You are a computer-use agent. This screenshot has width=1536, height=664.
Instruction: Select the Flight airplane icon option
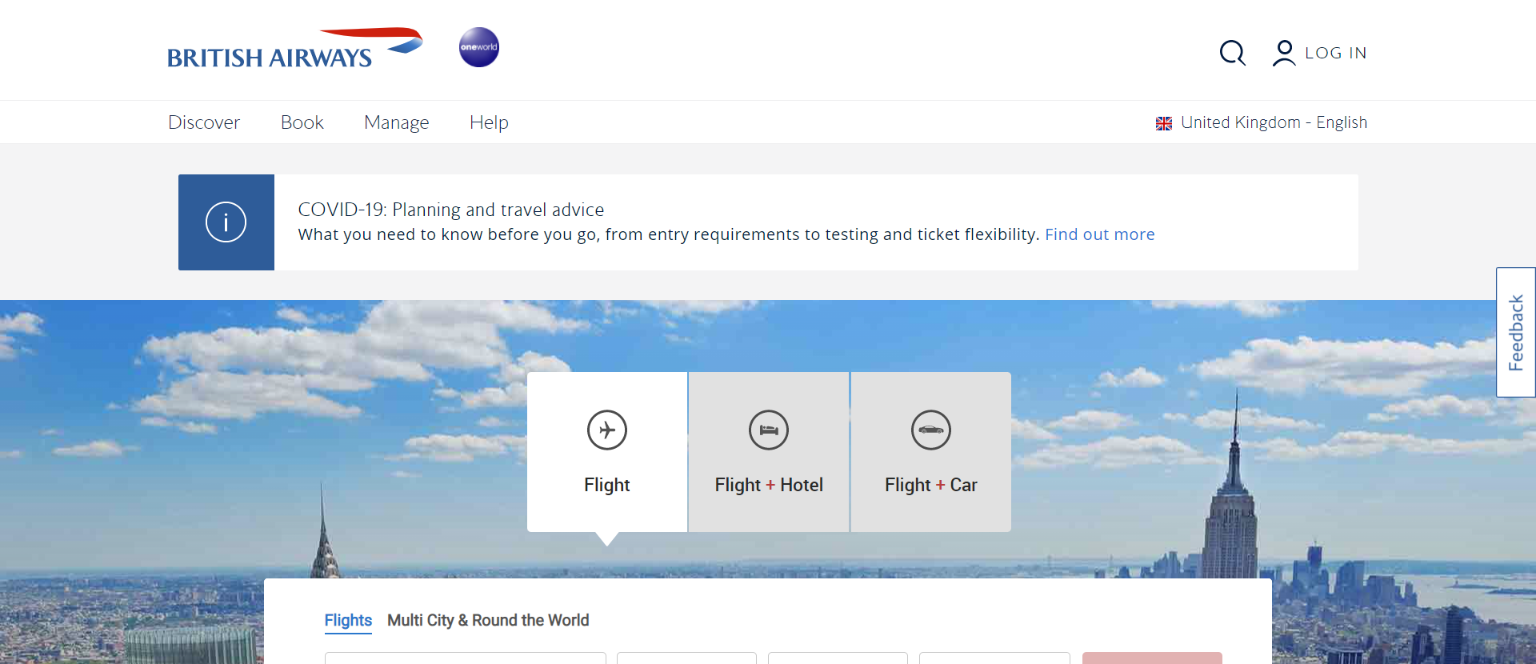tap(607, 431)
